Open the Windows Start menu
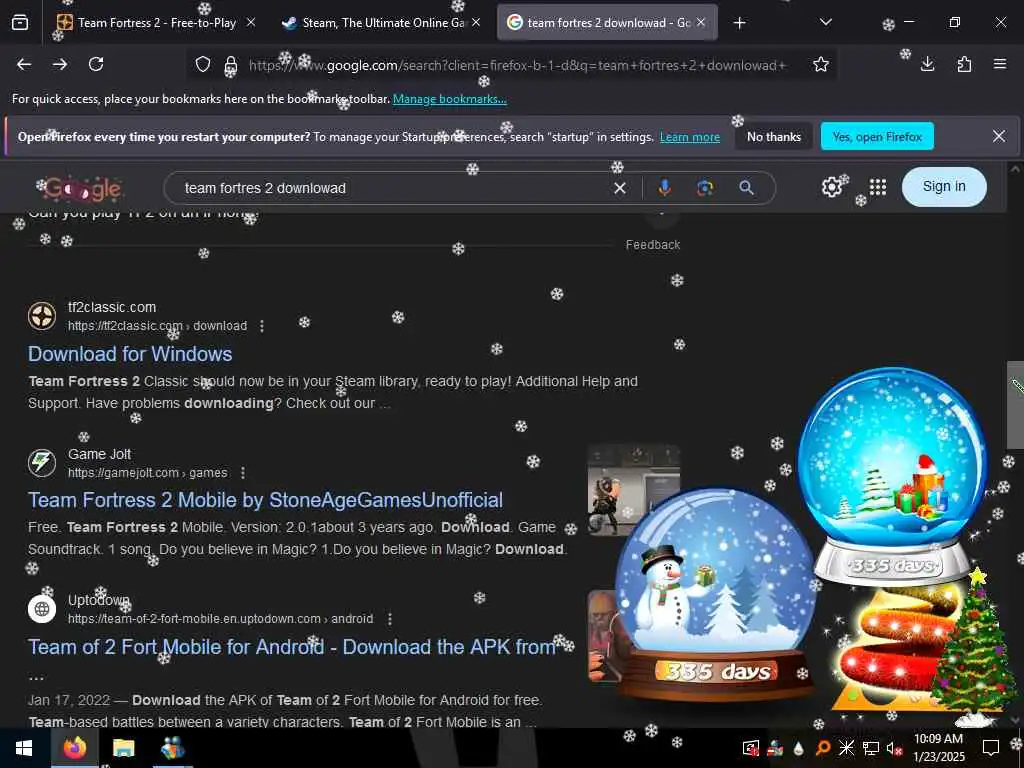Image resolution: width=1024 pixels, height=768 pixels. point(24,748)
